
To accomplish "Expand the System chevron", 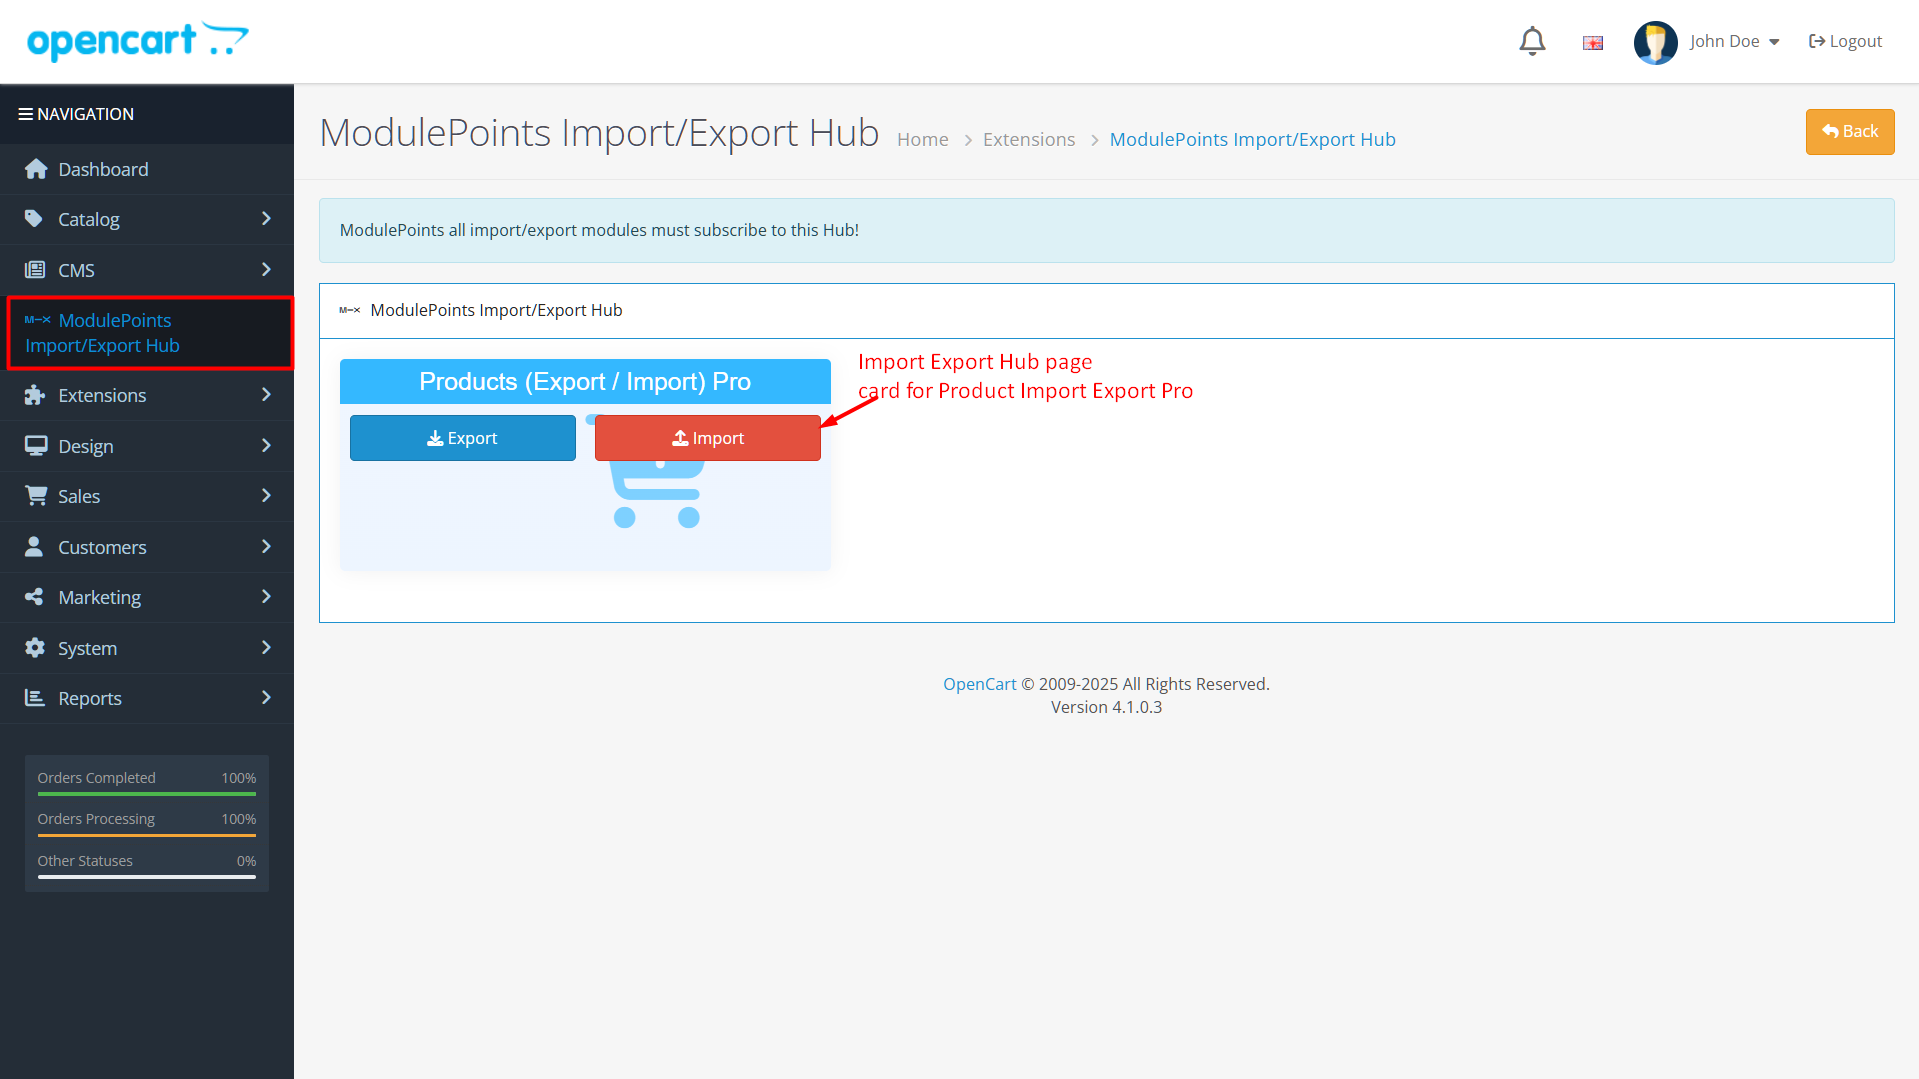I will (x=266, y=647).
